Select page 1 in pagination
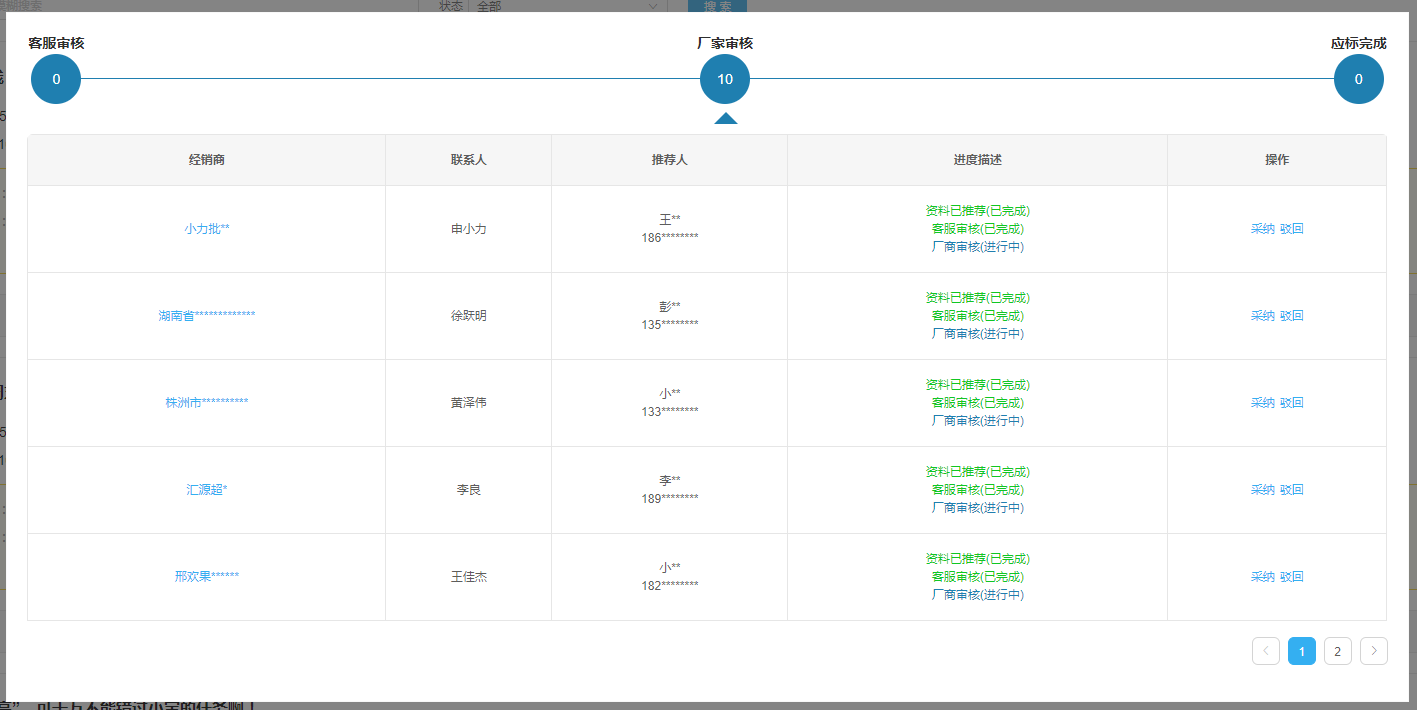The height and width of the screenshot is (710, 1417). 1301,651
